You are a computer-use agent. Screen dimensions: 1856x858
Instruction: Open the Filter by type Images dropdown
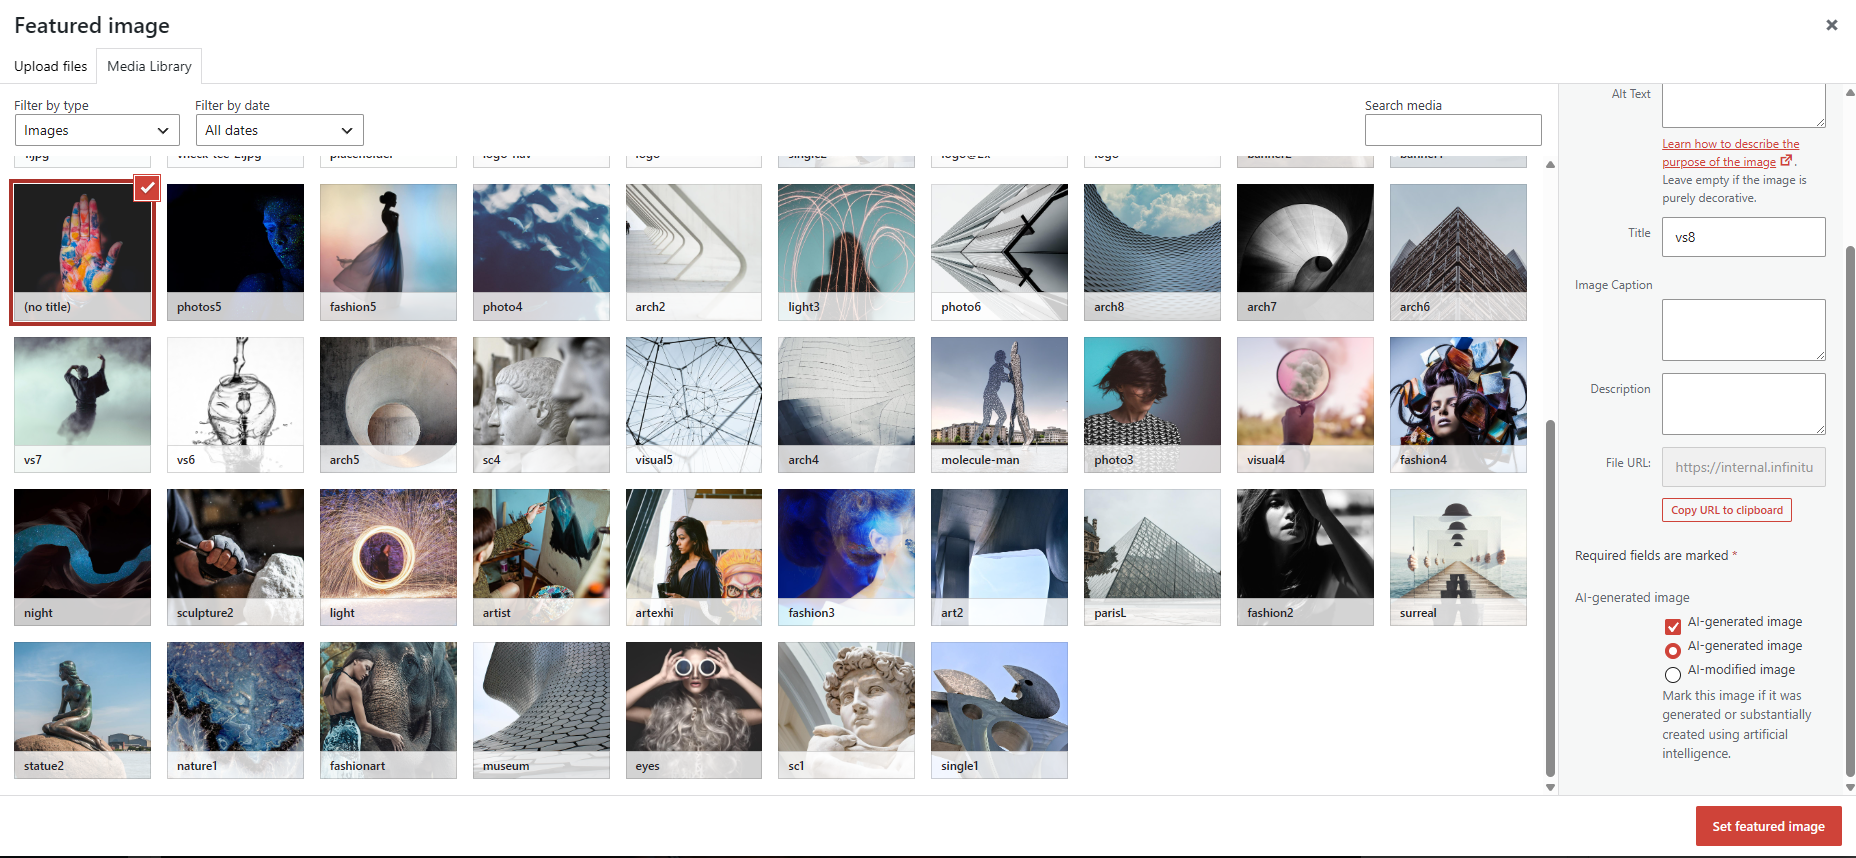97,130
